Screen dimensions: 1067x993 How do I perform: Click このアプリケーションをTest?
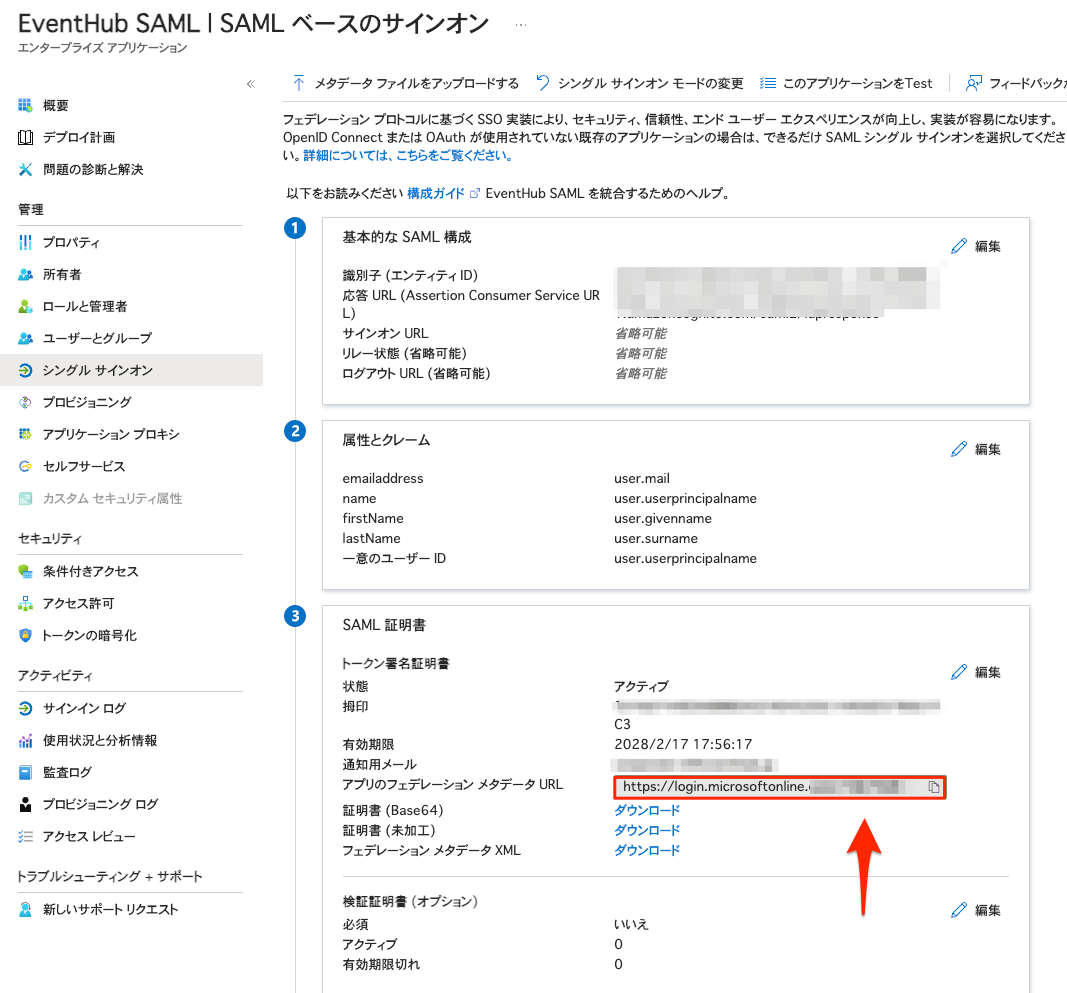(x=857, y=83)
